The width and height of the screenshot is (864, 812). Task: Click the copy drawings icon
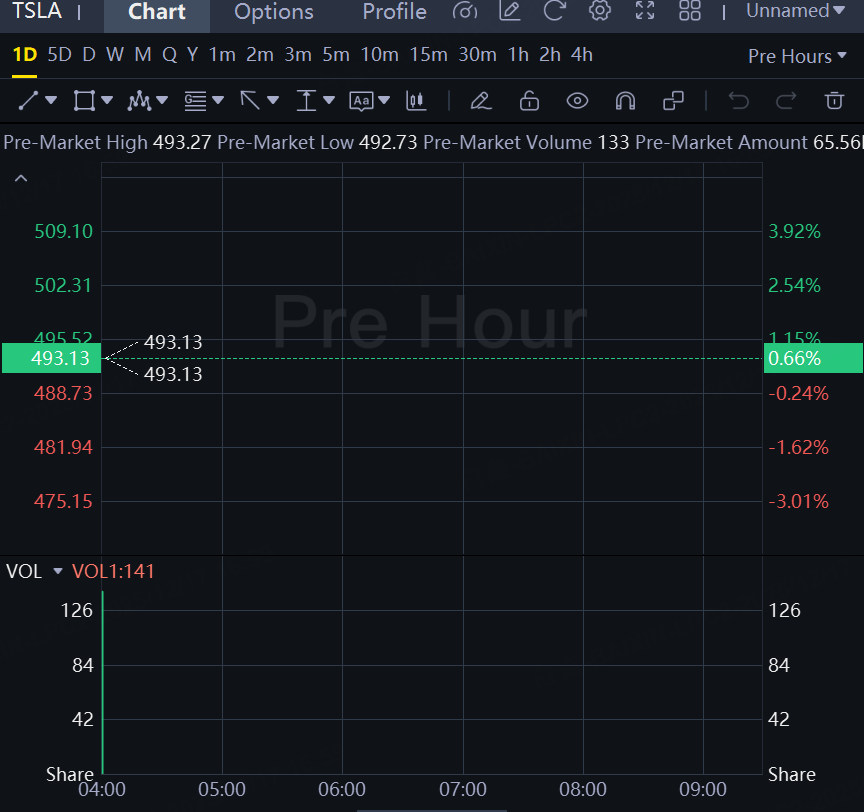[x=673, y=101]
